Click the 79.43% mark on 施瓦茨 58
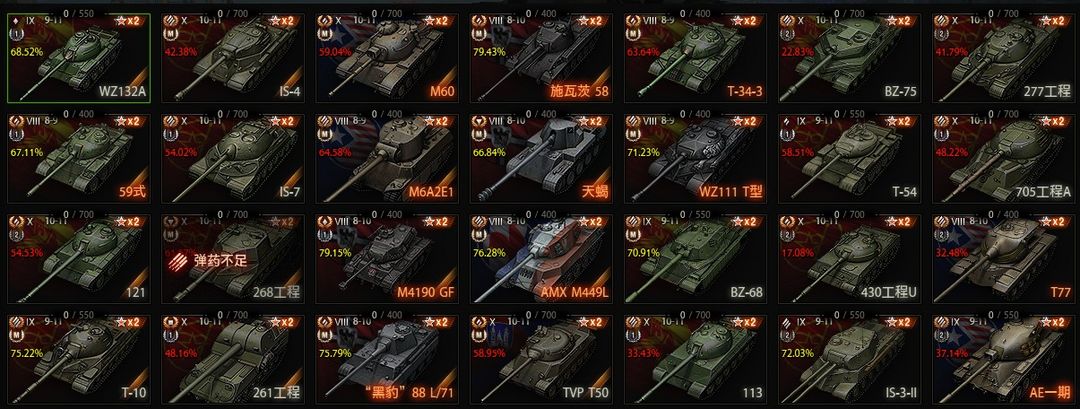Image resolution: width=1080 pixels, height=409 pixels. coord(488,50)
